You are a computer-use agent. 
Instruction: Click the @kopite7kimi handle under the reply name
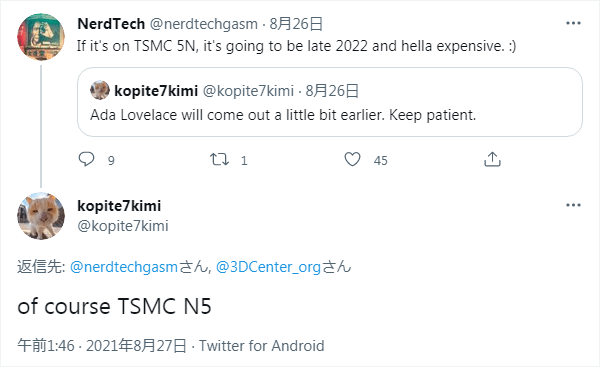tap(123, 226)
